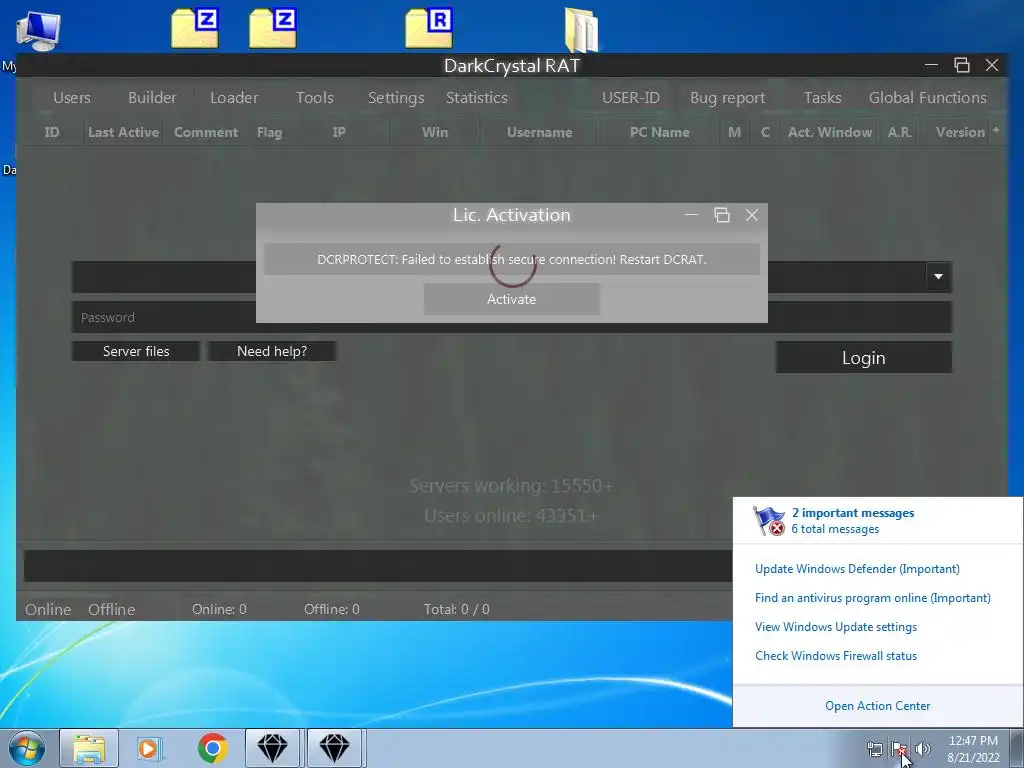This screenshot has width=1024, height=768.
Task: Click the IP column header
Action: click(339, 133)
